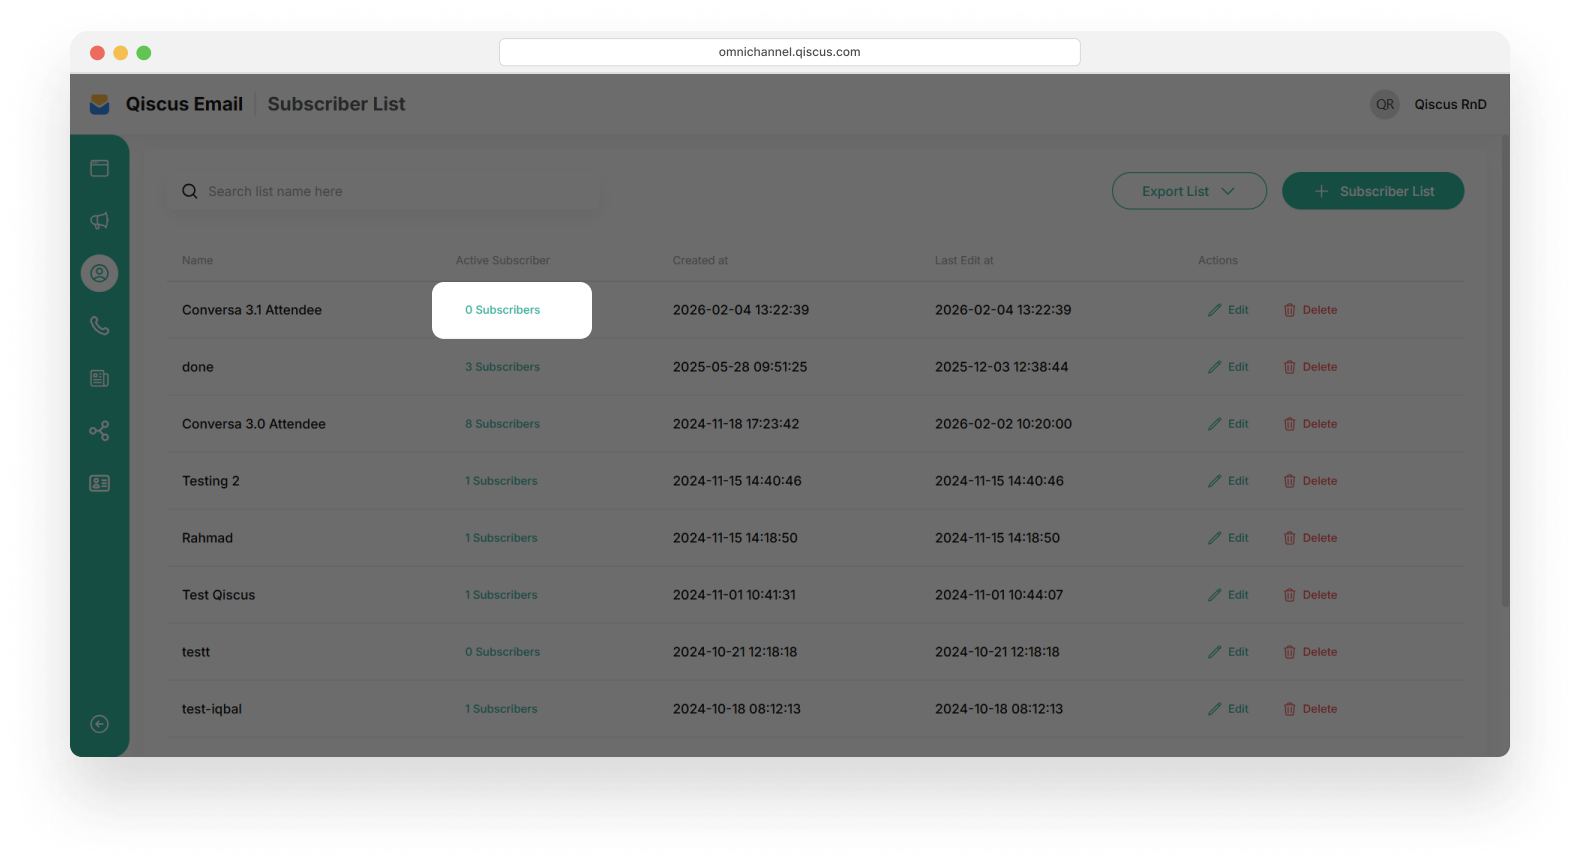Click QR avatar for Qiscus RnD account
The height and width of the screenshot is (866, 1580).
[x=1384, y=104]
